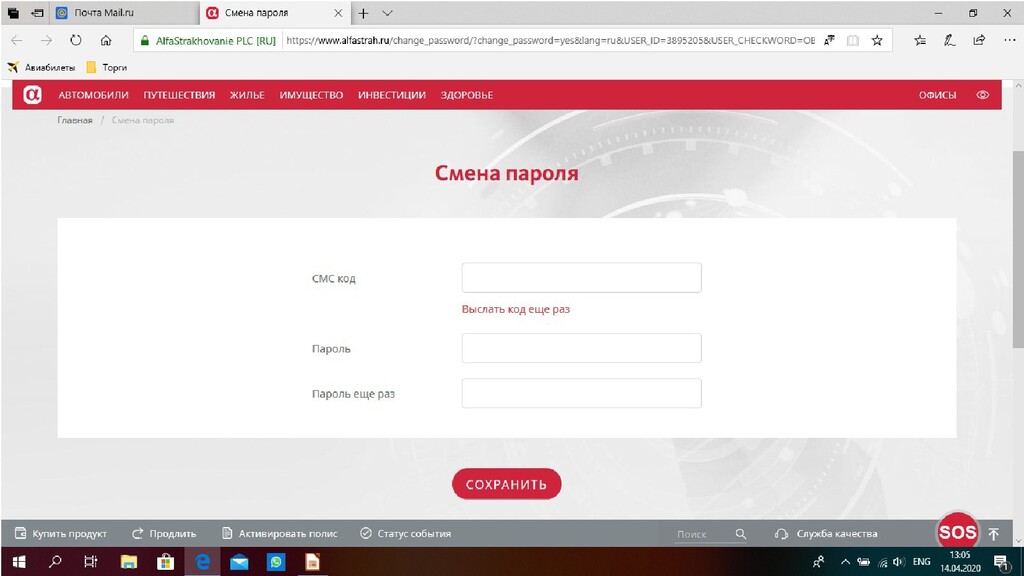1024x576 pixels.
Task: Click the Выслать код еще раз link
Action: (515, 309)
